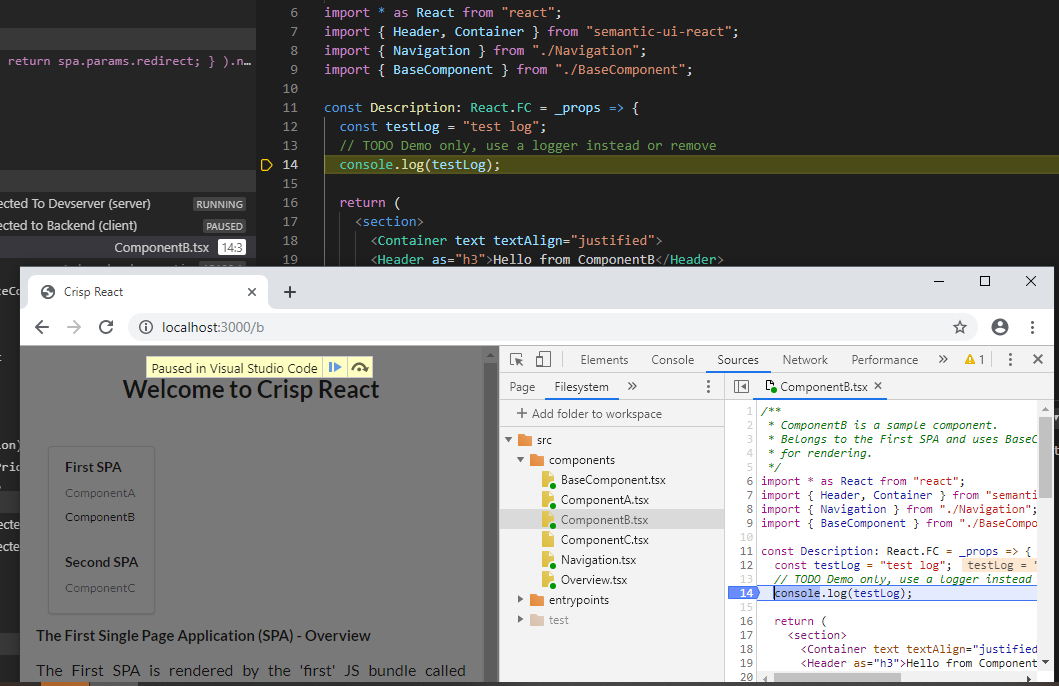Click Add folder to workspace
The height and width of the screenshot is (686, 1059).
[589, 414]
